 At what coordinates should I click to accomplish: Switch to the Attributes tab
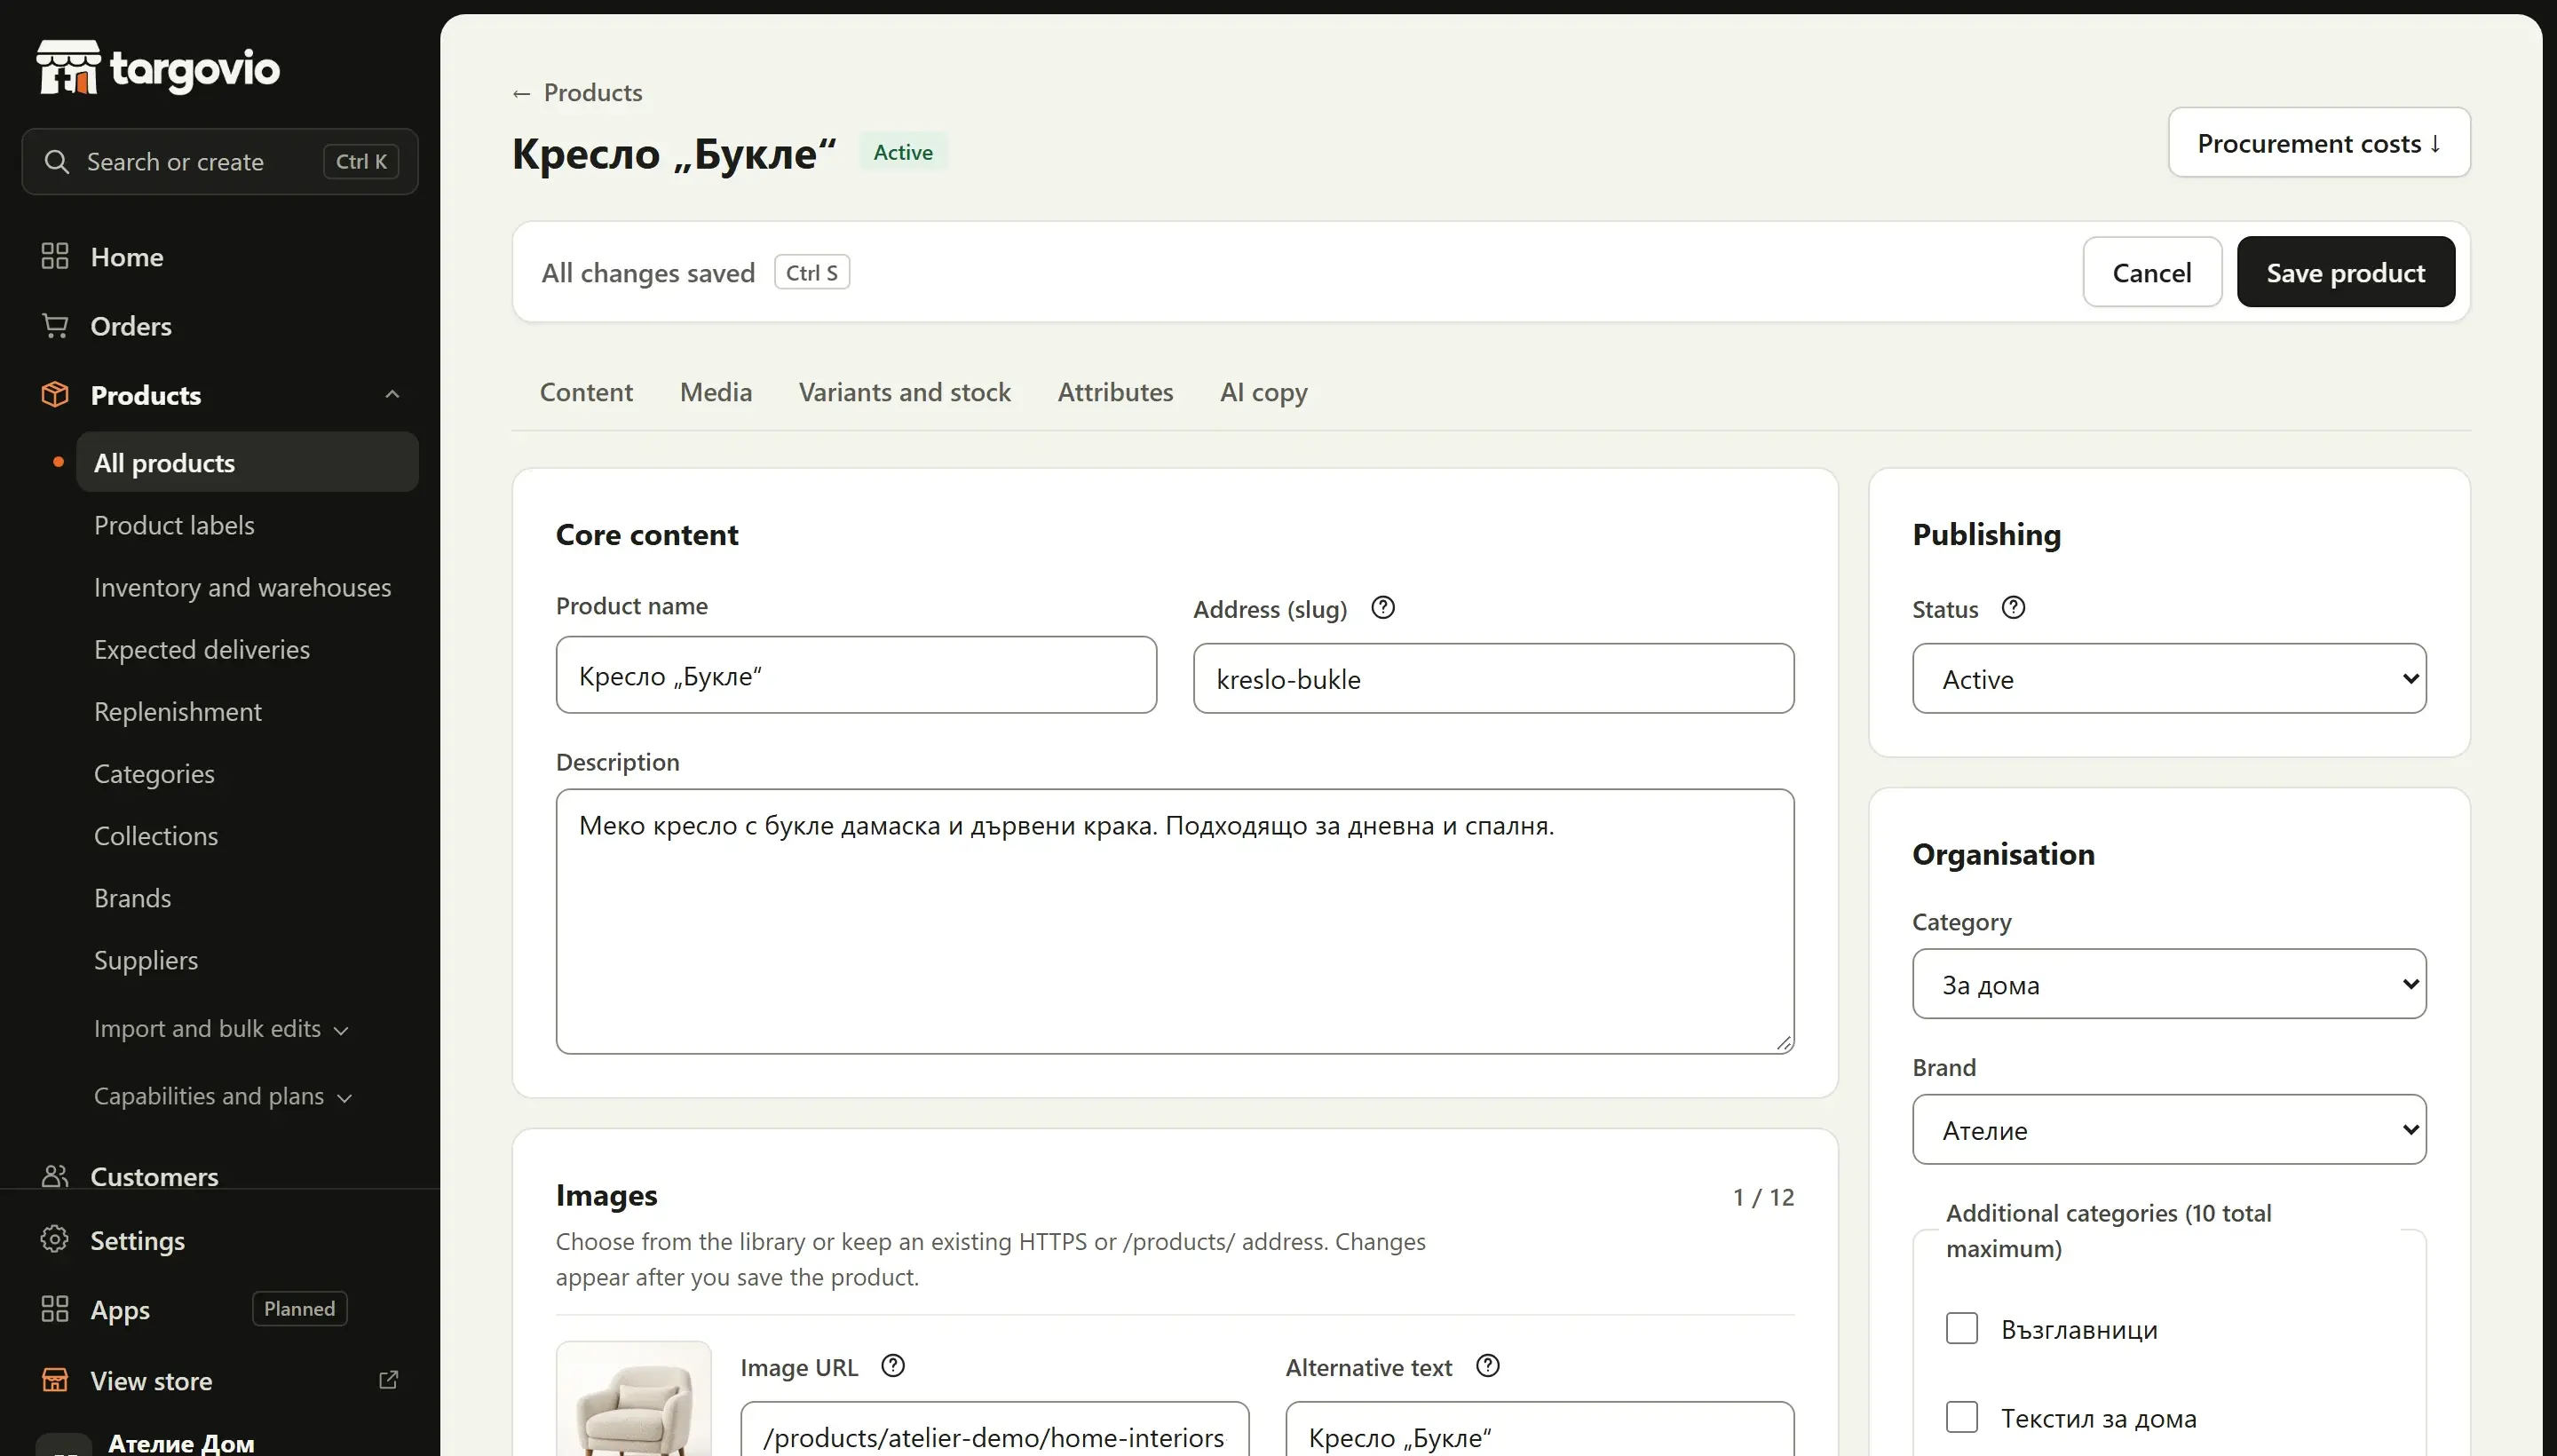[x=1115, y=391]
